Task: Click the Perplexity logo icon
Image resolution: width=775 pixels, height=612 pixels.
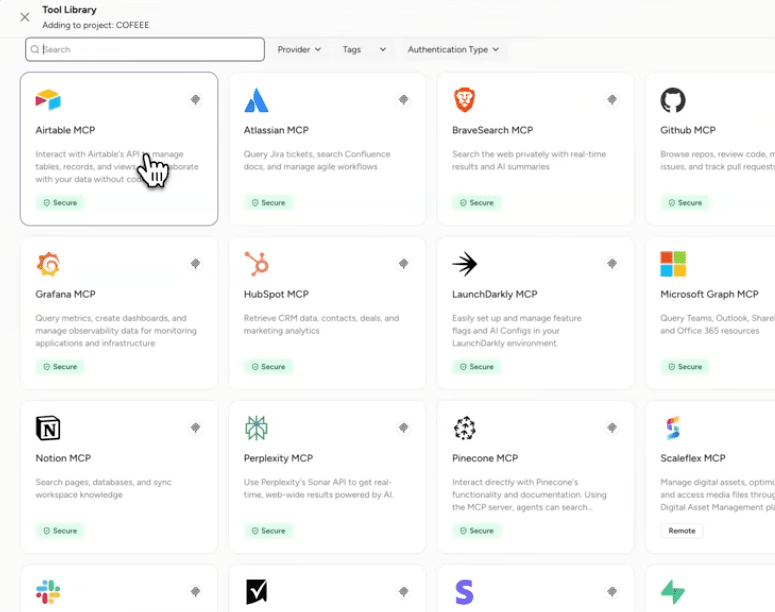Action: 256,428
